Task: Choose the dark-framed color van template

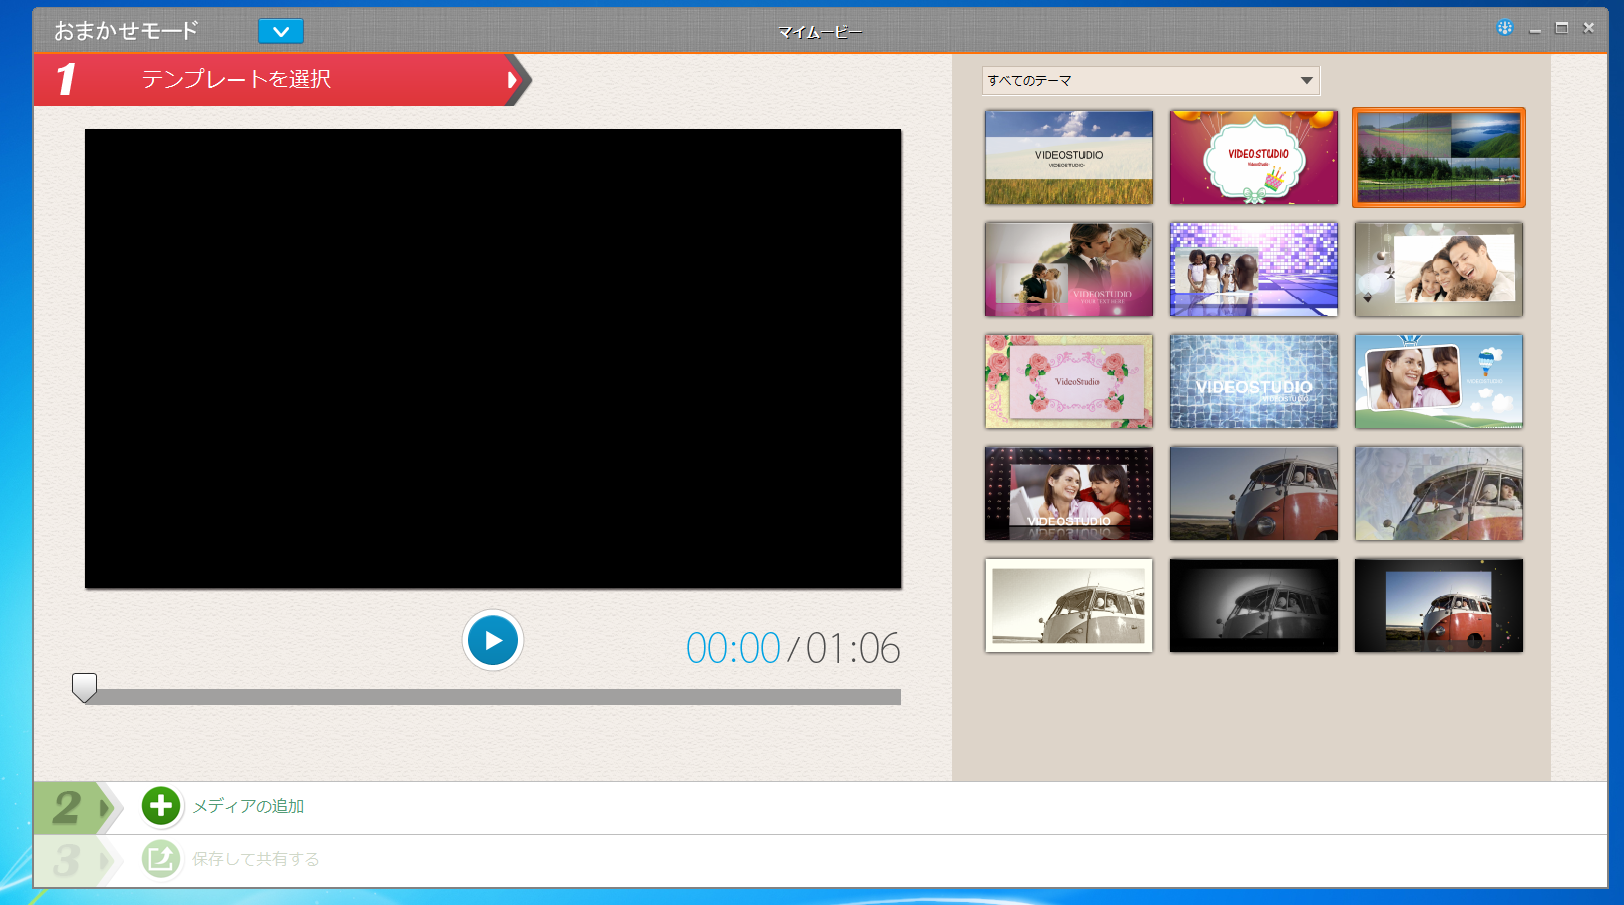Action: coord(1439,606)
